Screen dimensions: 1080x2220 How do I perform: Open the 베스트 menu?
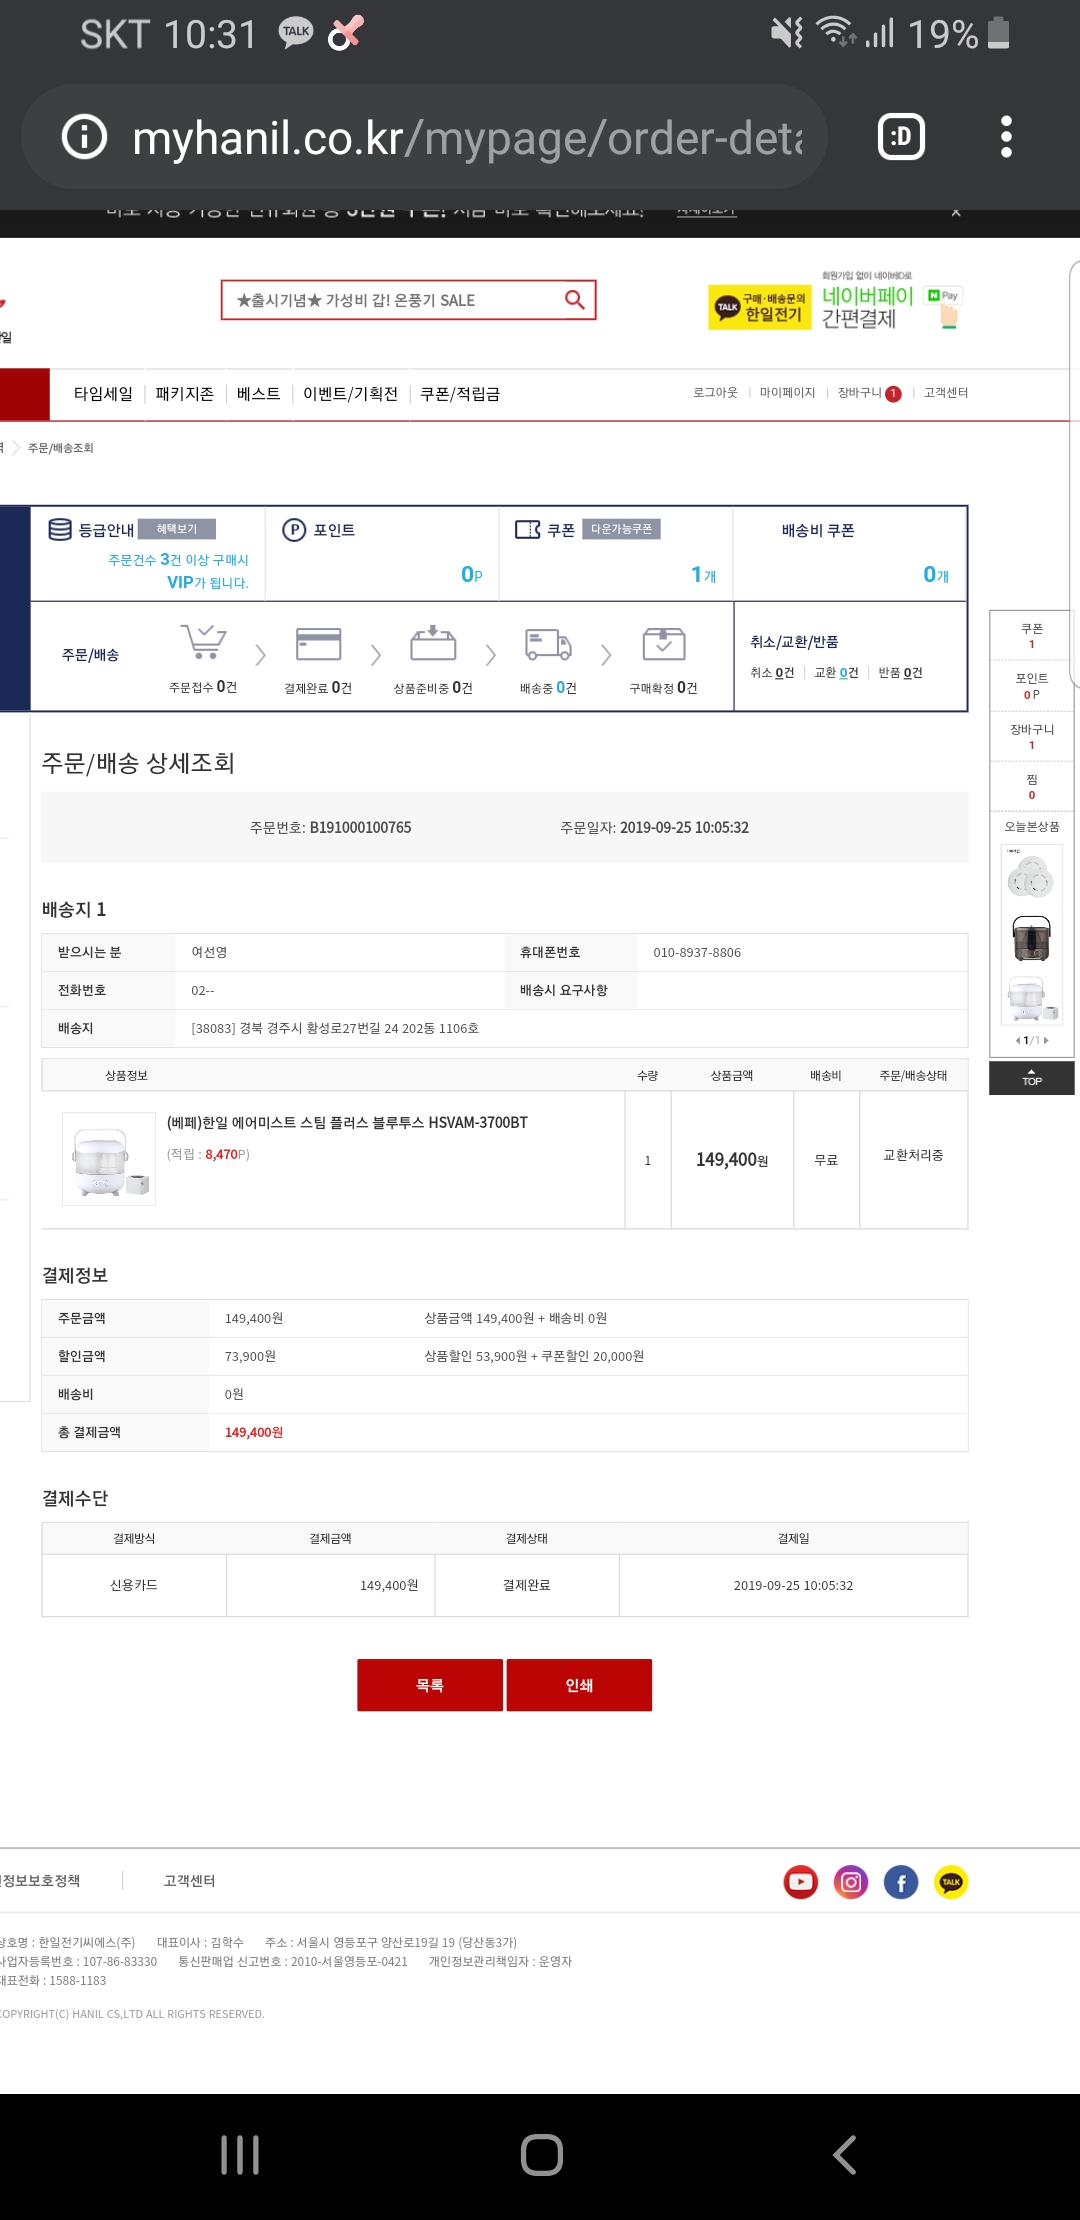[x=258, y=394]
